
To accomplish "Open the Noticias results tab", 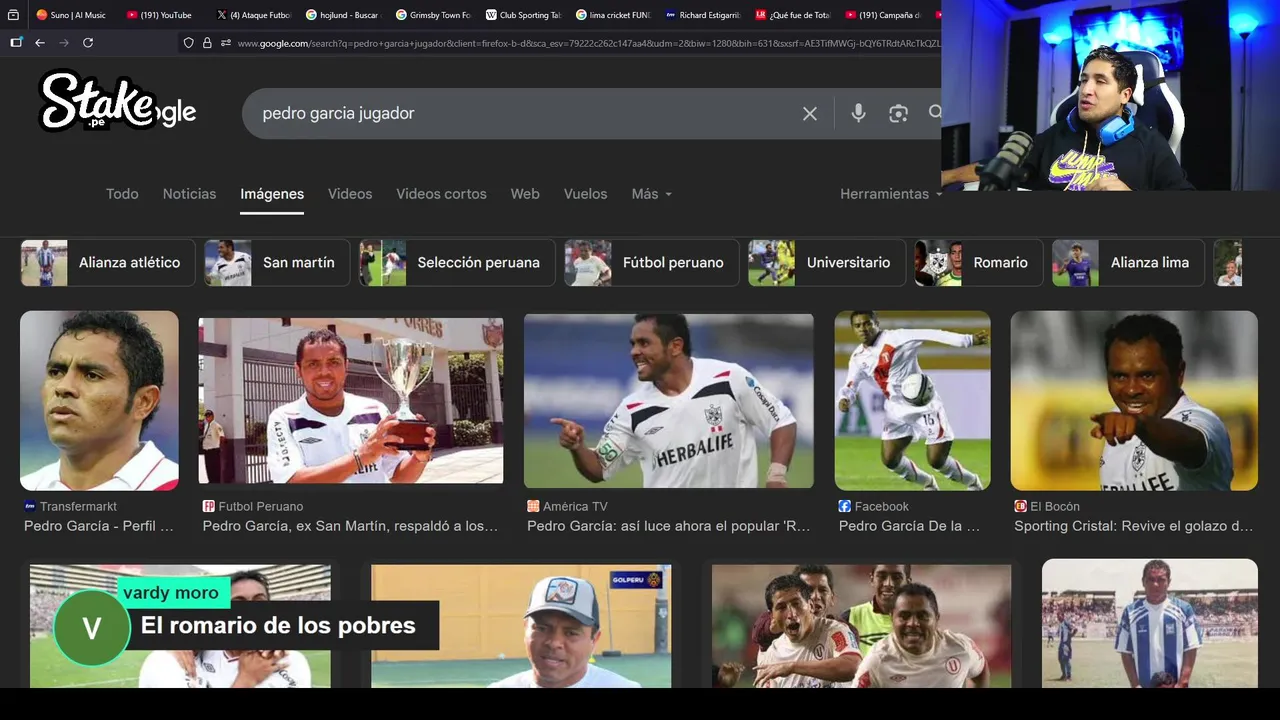I will tap(189, 194).
